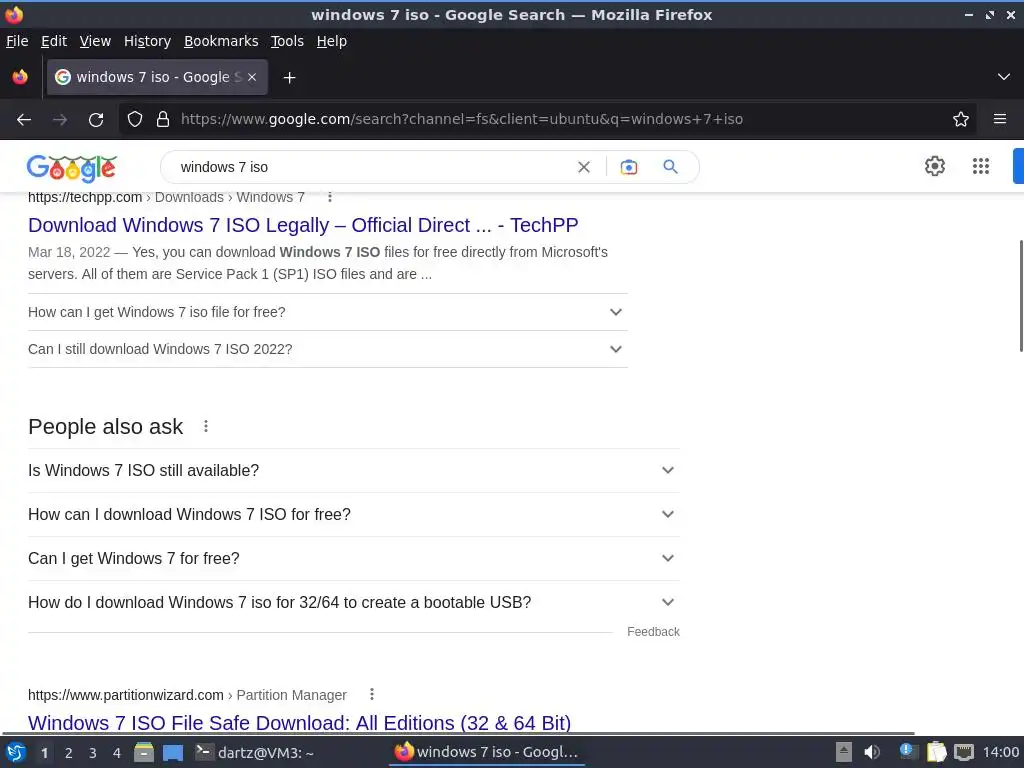Go back using the back arrow
Screen dimensions: 1024x768
pos(24,120)
